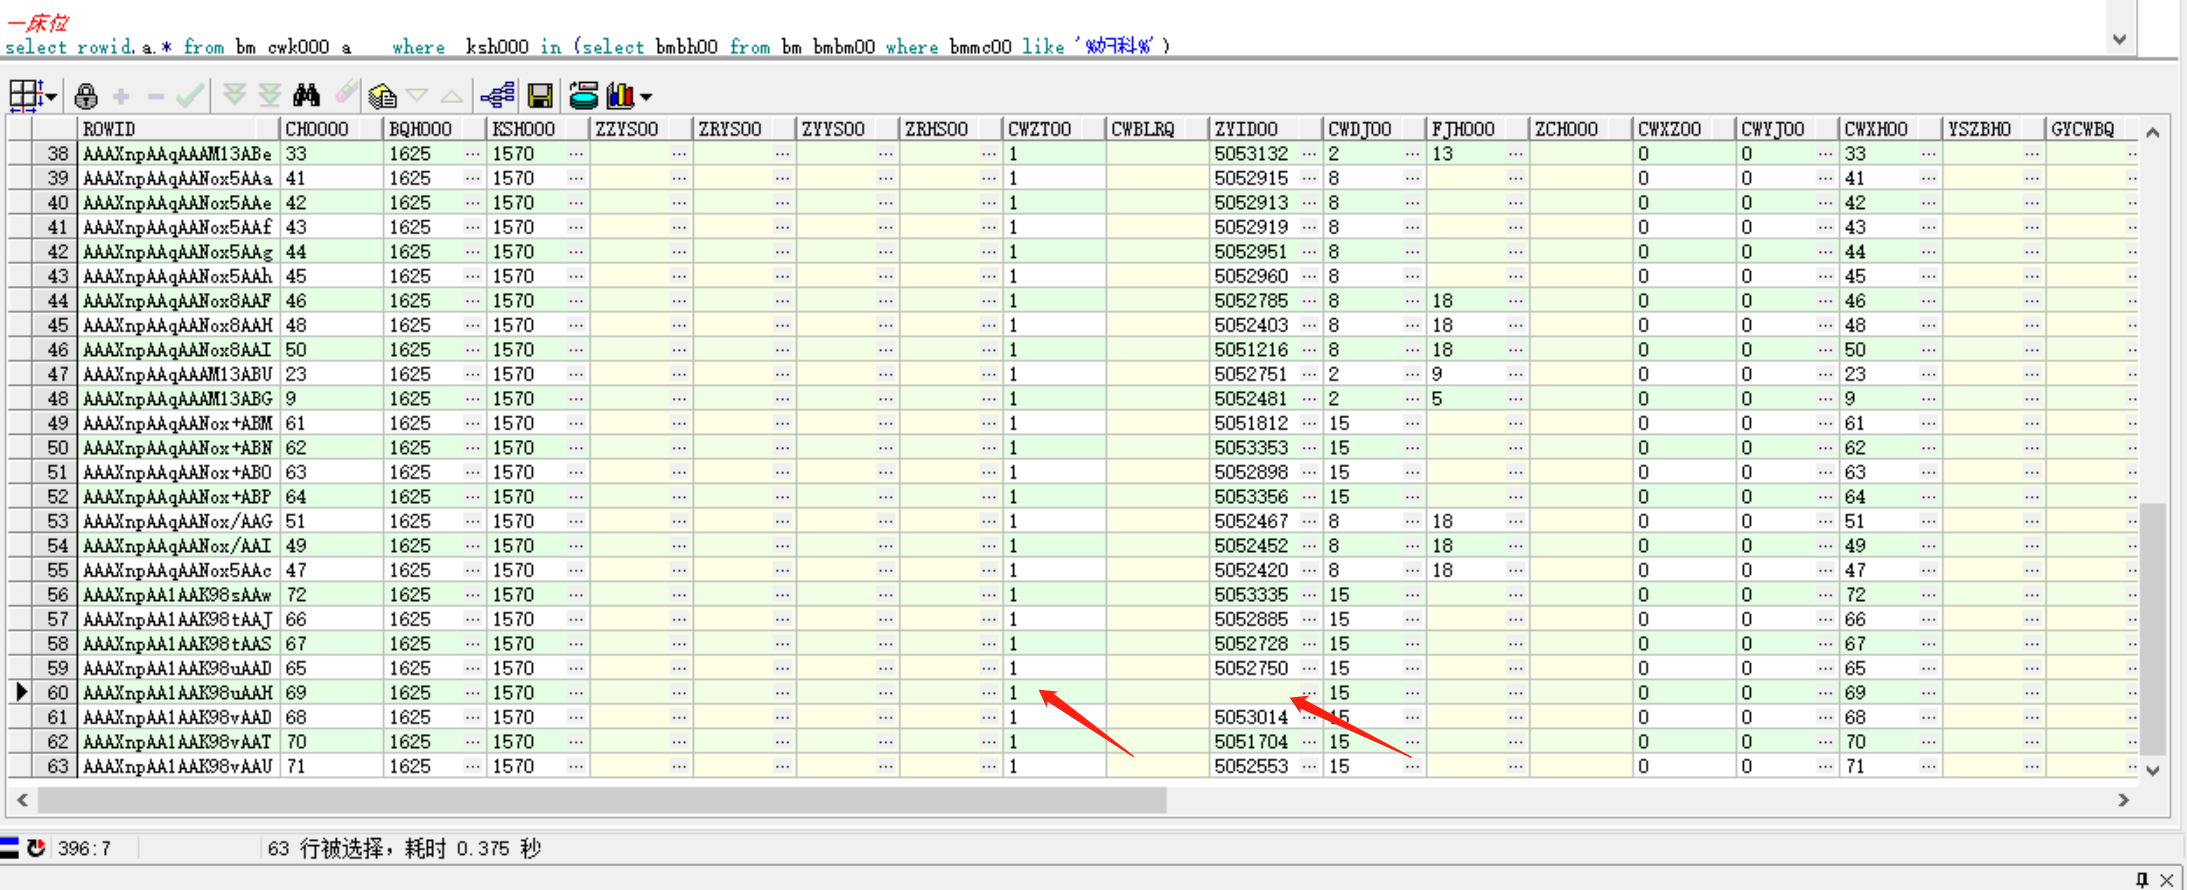The image size is (2187, 890).
Task: Click the CWDJ00 column header
Action: (1375, 129)
